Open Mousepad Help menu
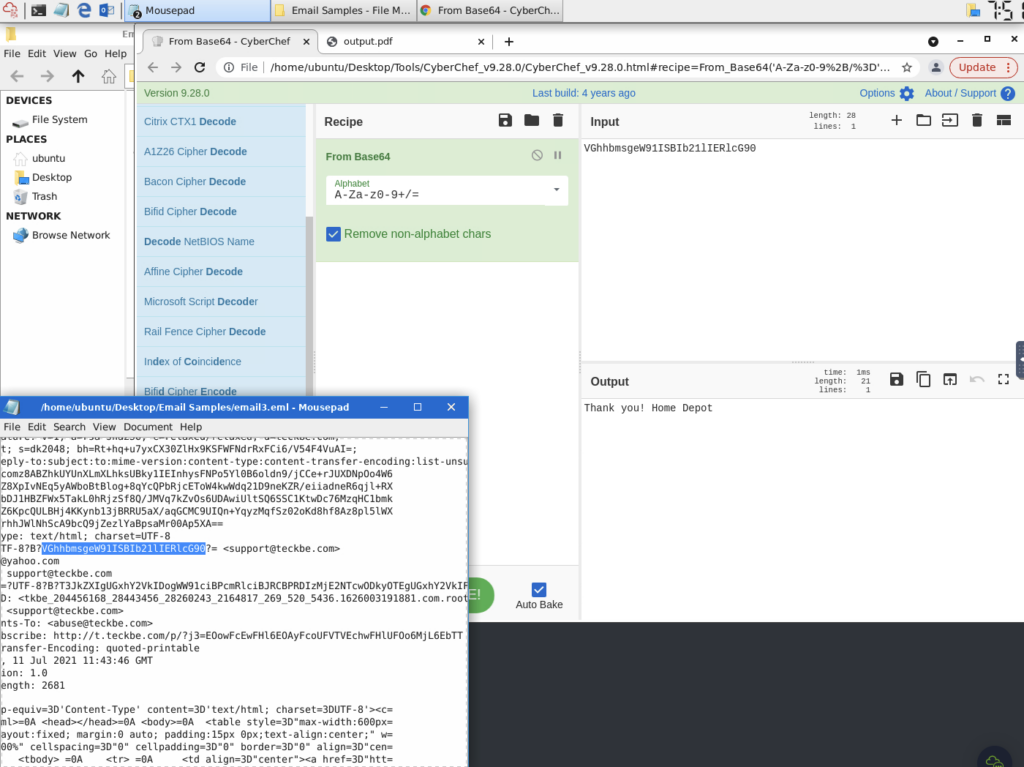The height and width of the screenshot is (767, 1024). coord(191,427)
